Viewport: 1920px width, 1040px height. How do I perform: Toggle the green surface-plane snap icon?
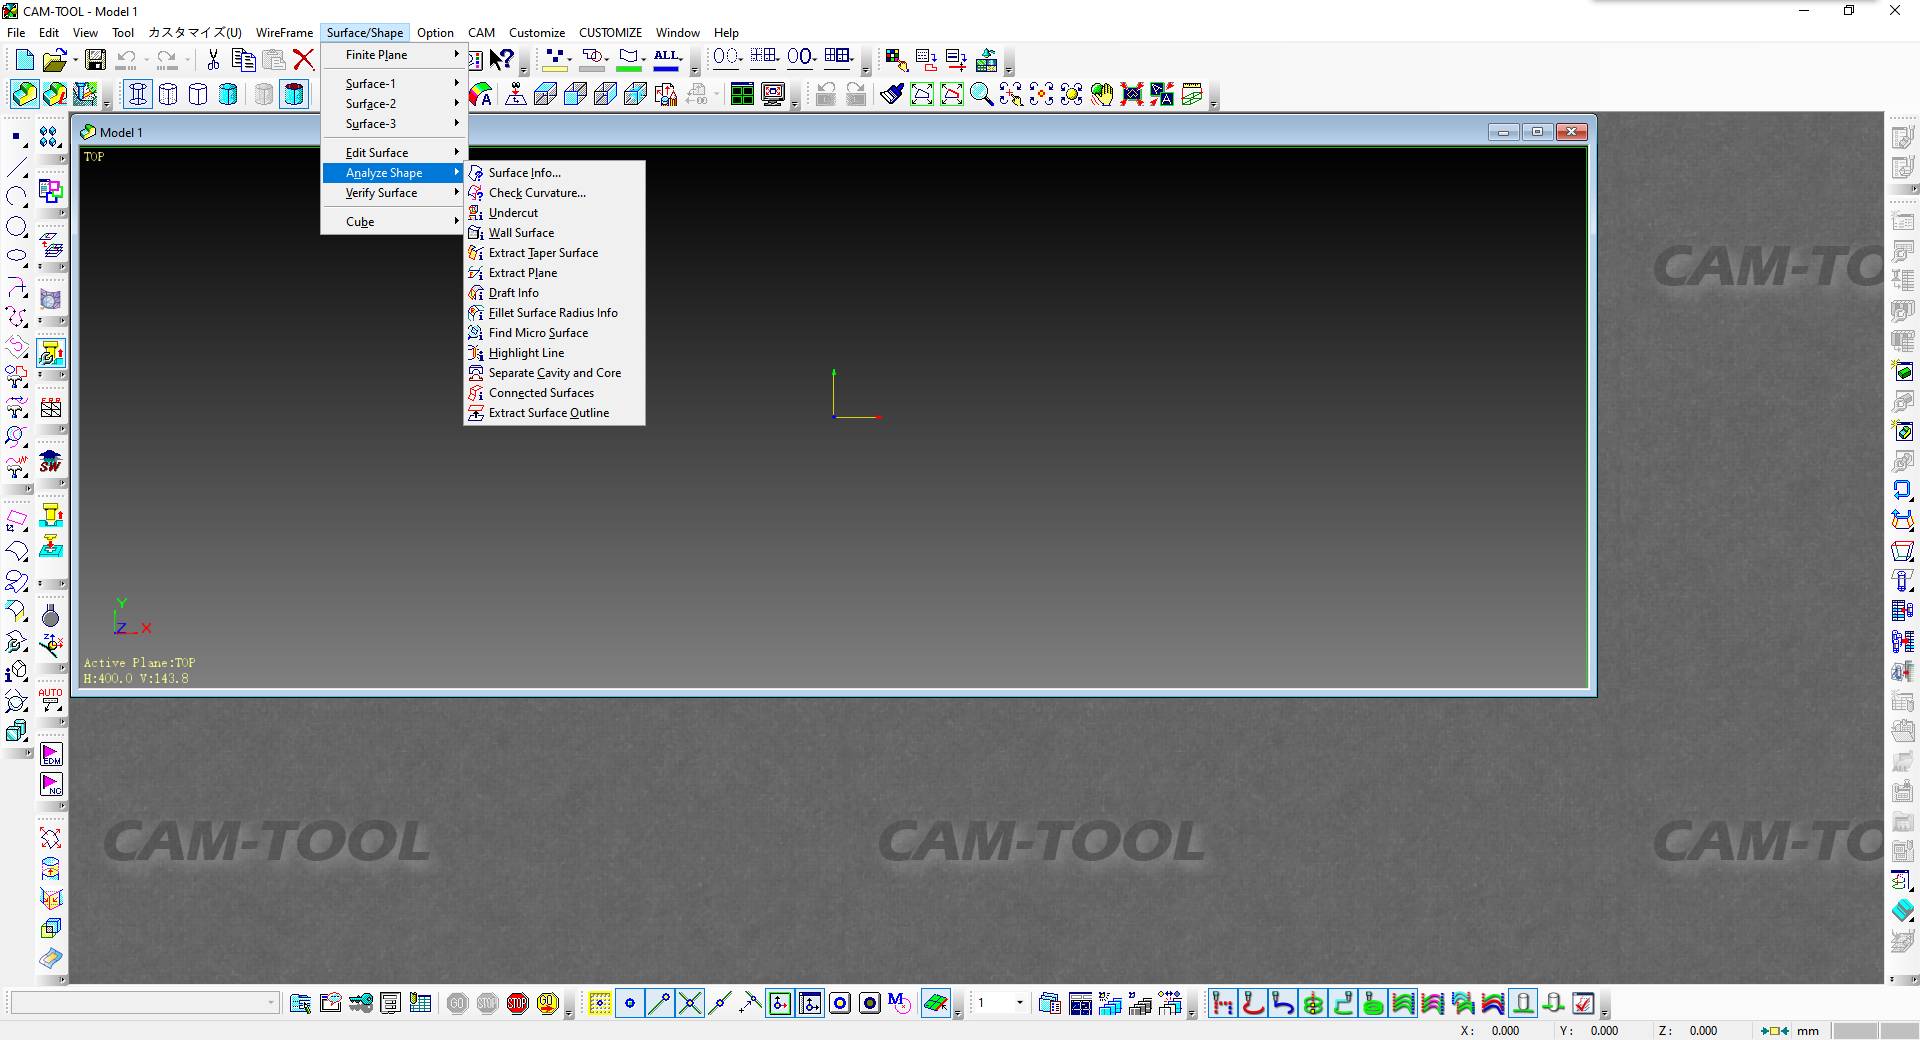[936, 1003]
